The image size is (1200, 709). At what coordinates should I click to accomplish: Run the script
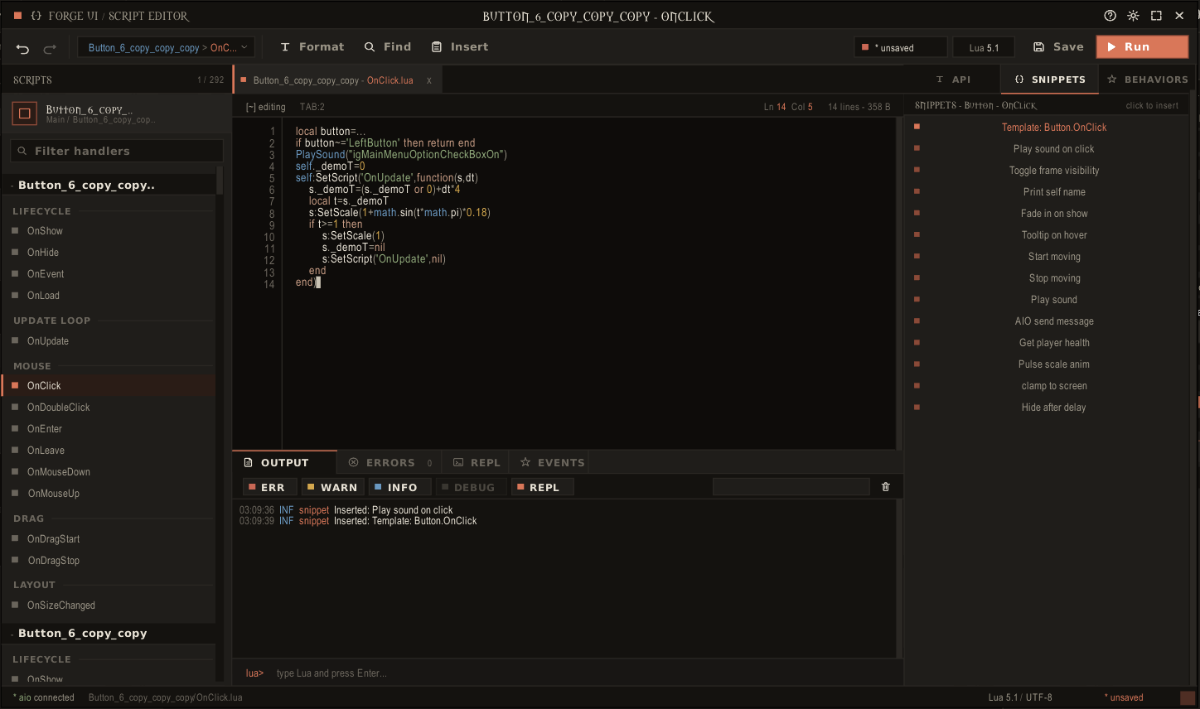coord(1141,47)
